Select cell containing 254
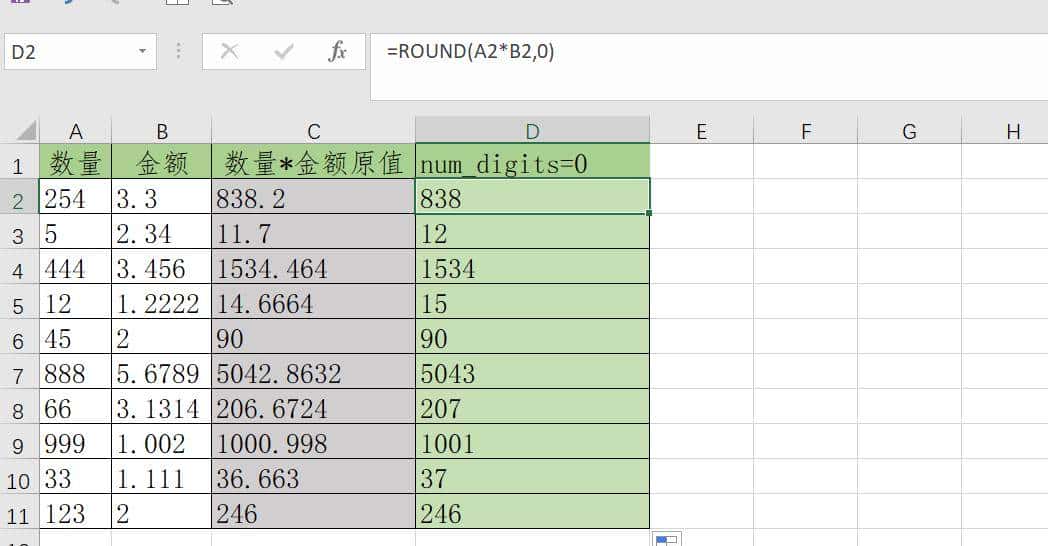 coord(76,196)
